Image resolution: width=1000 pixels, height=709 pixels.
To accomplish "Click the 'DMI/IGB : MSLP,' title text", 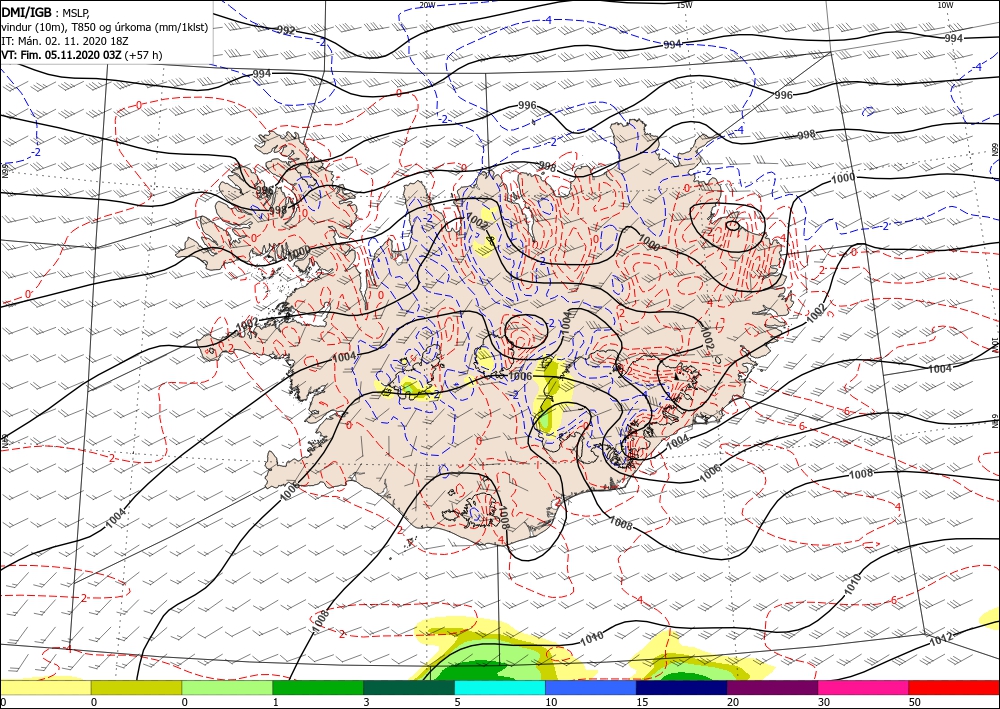I will (47, 12).
